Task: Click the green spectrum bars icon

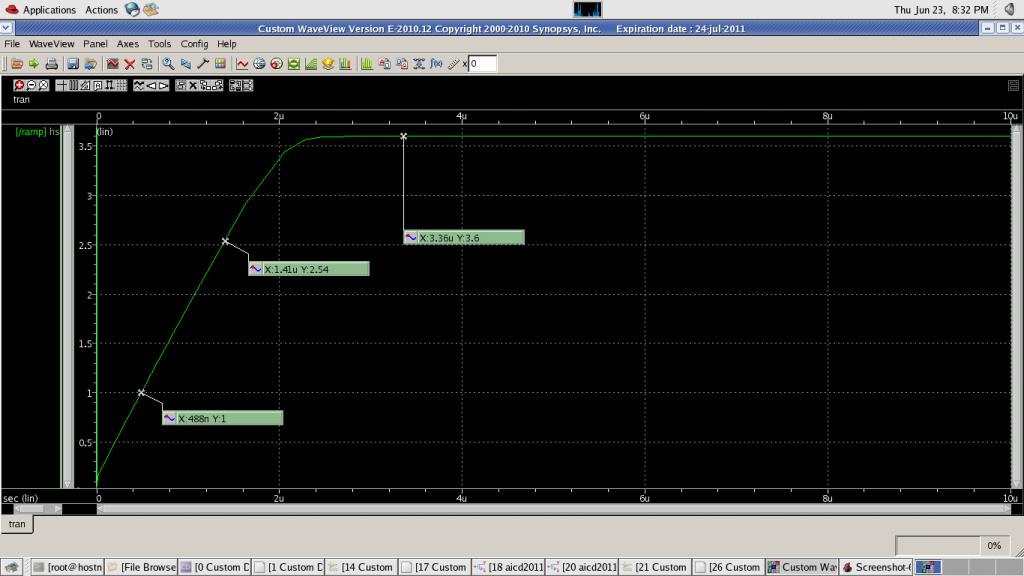Action: tap(367, 63)
